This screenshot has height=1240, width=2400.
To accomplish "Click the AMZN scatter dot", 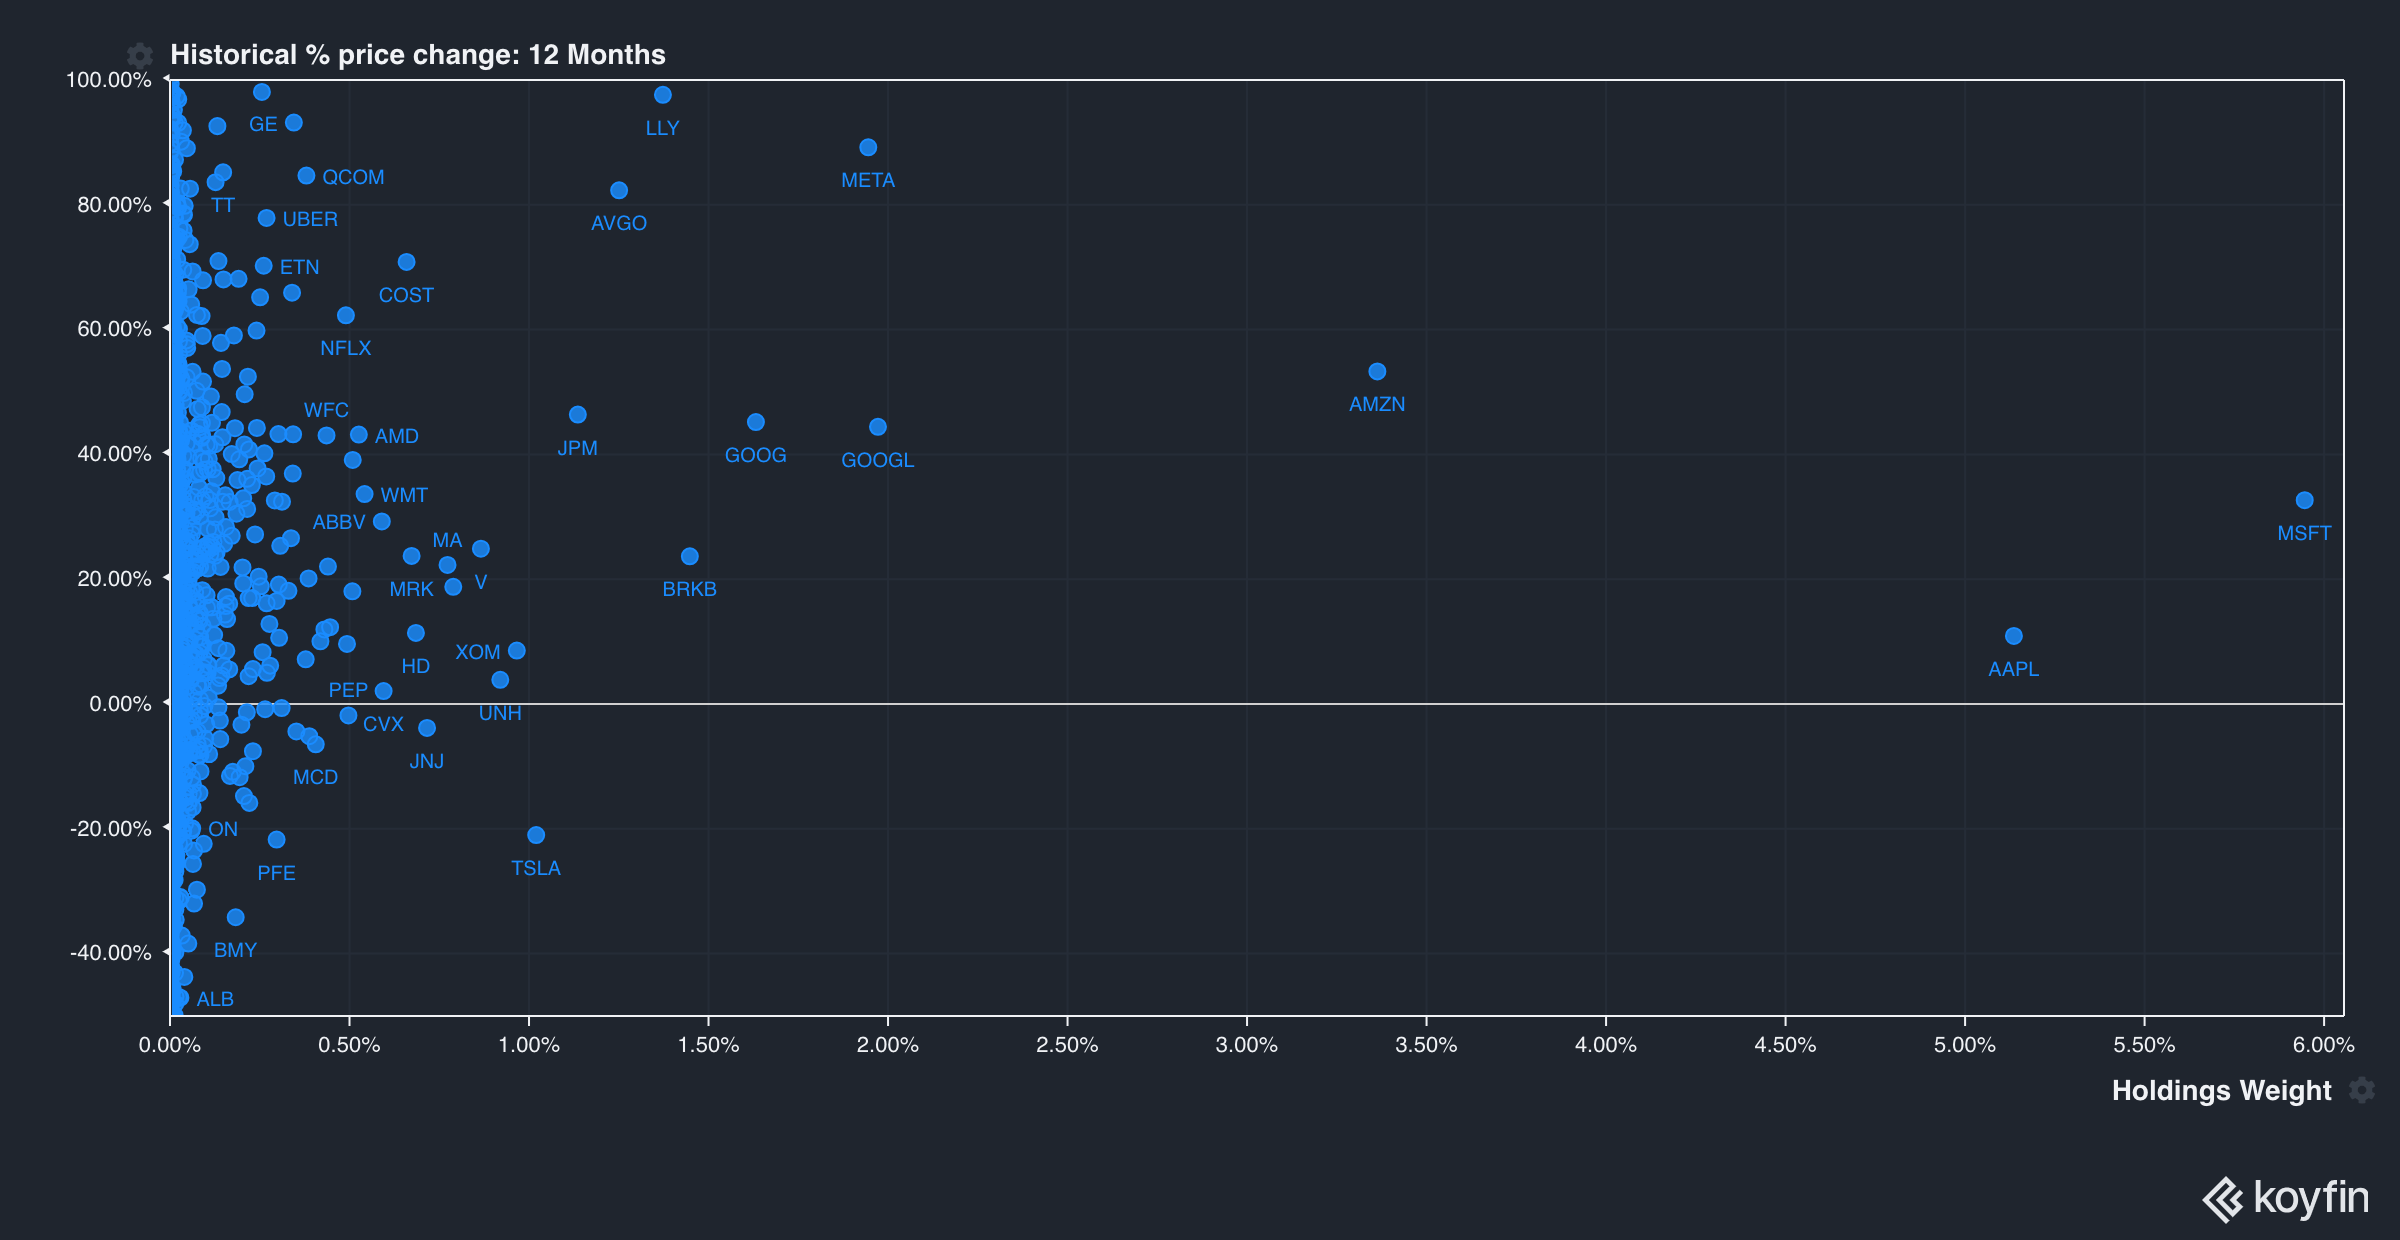I will 1377,371.
